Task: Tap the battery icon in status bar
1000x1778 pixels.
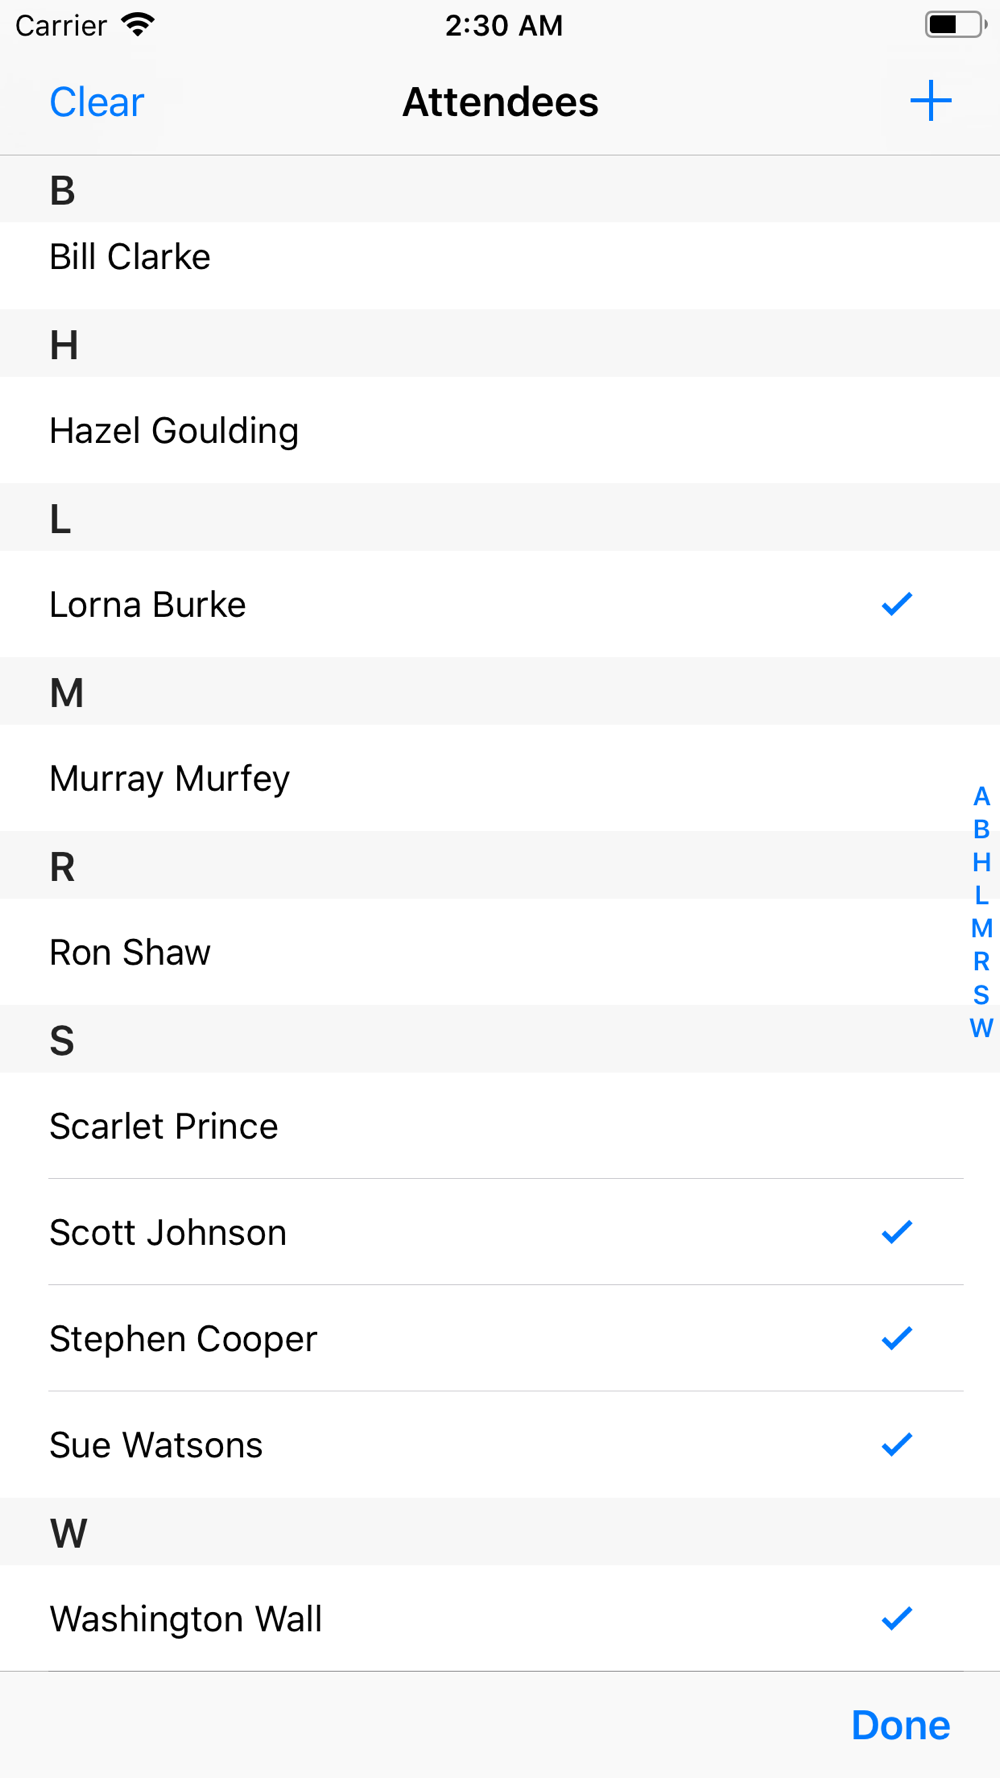Action: point(956,25)
